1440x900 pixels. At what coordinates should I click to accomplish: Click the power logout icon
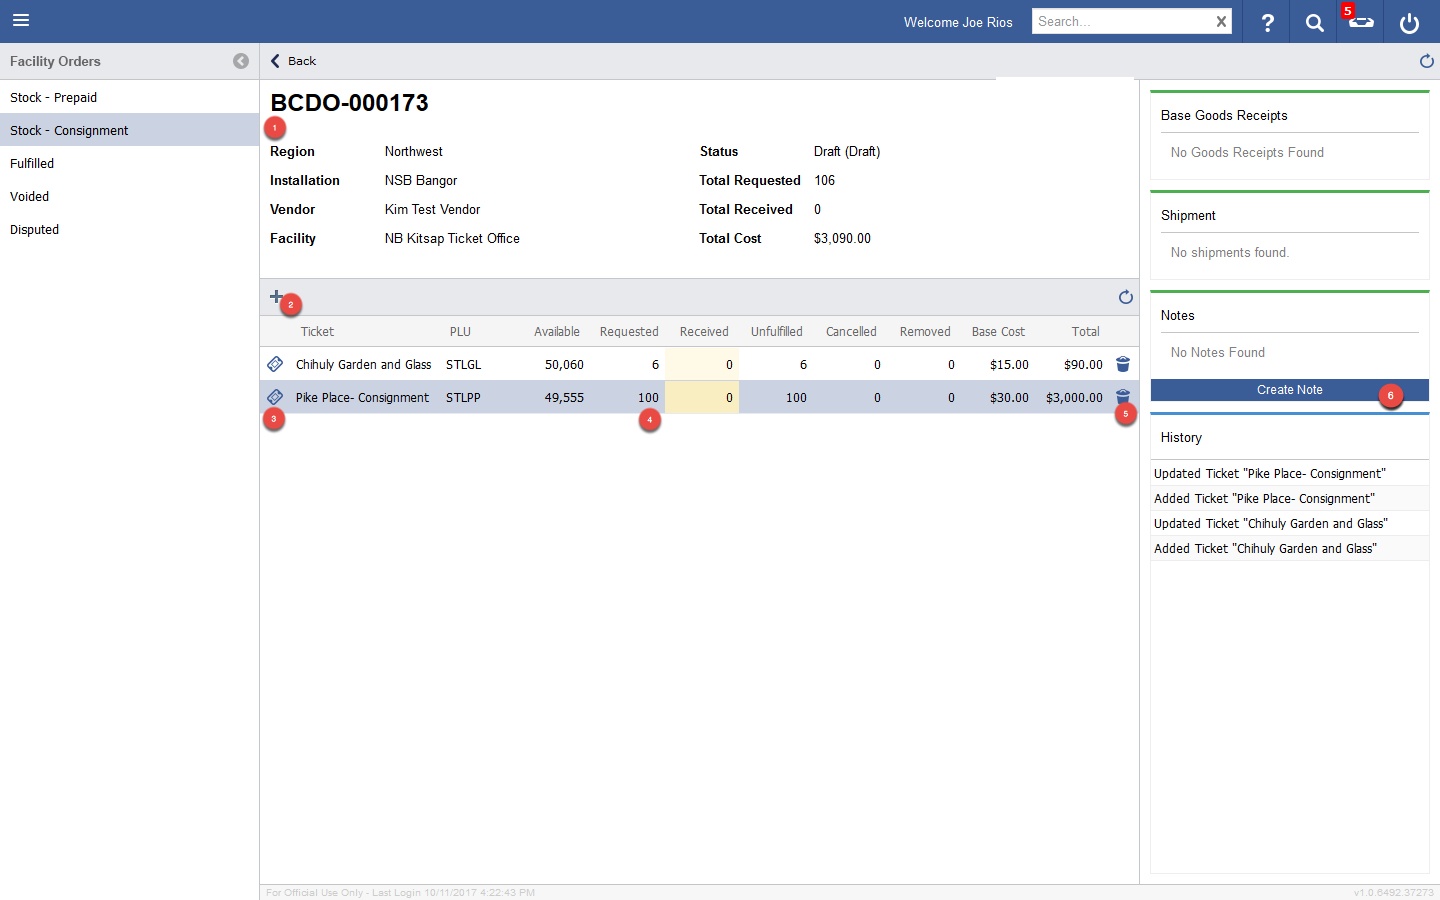(1409, 22)
